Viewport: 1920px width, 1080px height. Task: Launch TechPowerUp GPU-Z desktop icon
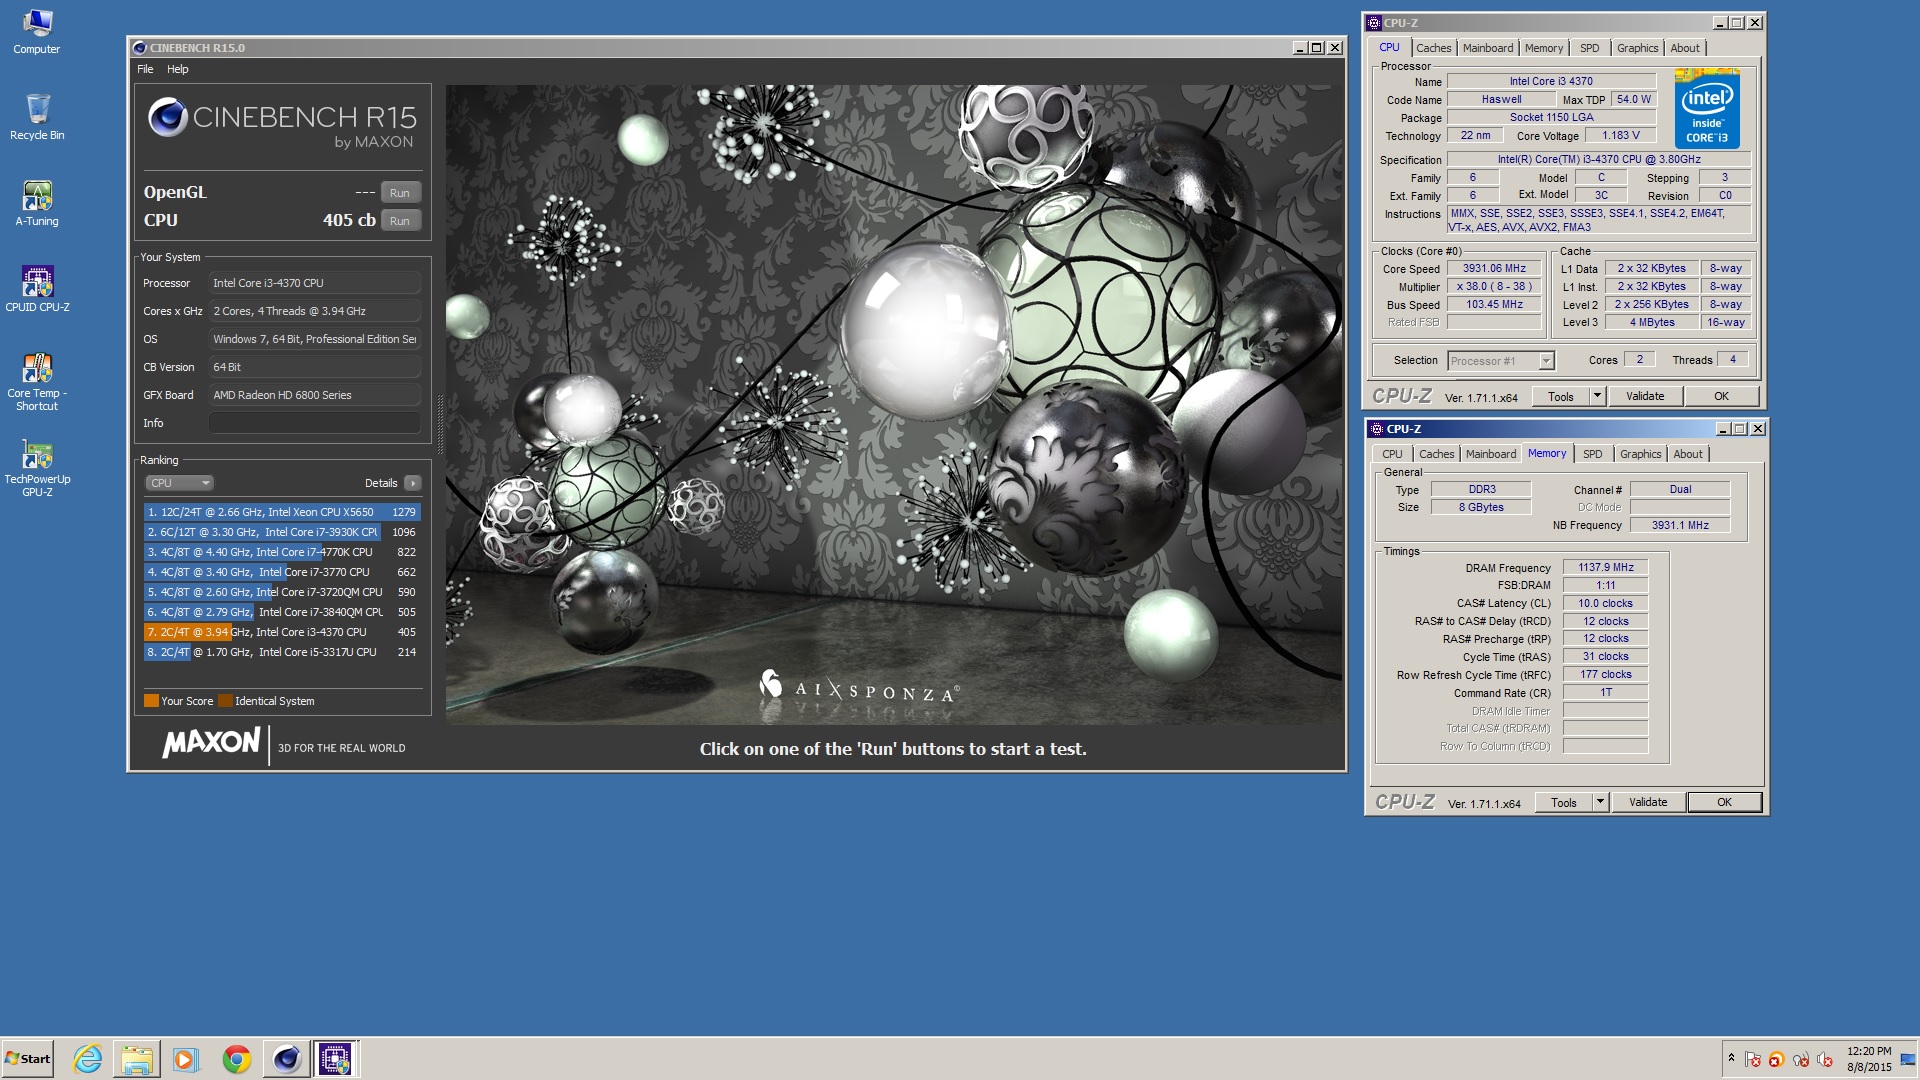[37, 467]
